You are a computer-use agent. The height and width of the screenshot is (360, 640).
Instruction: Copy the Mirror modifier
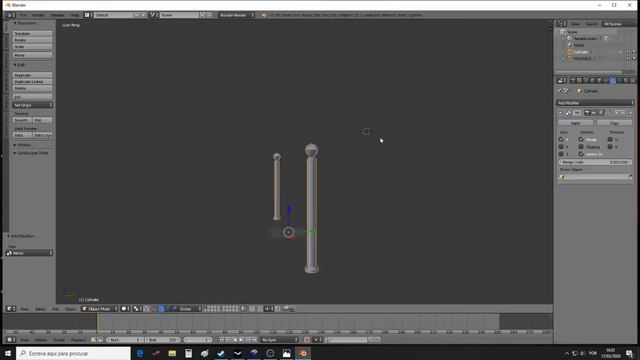tap(614, 123)
